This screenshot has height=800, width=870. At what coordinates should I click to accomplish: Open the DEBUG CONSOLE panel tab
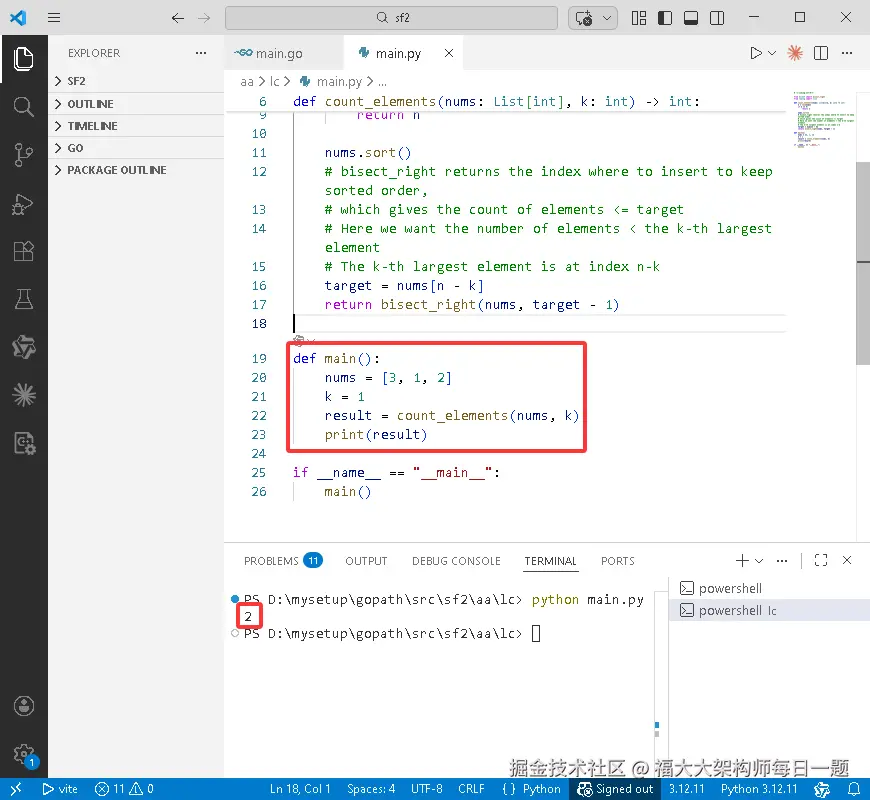click(x=456, y=561)
